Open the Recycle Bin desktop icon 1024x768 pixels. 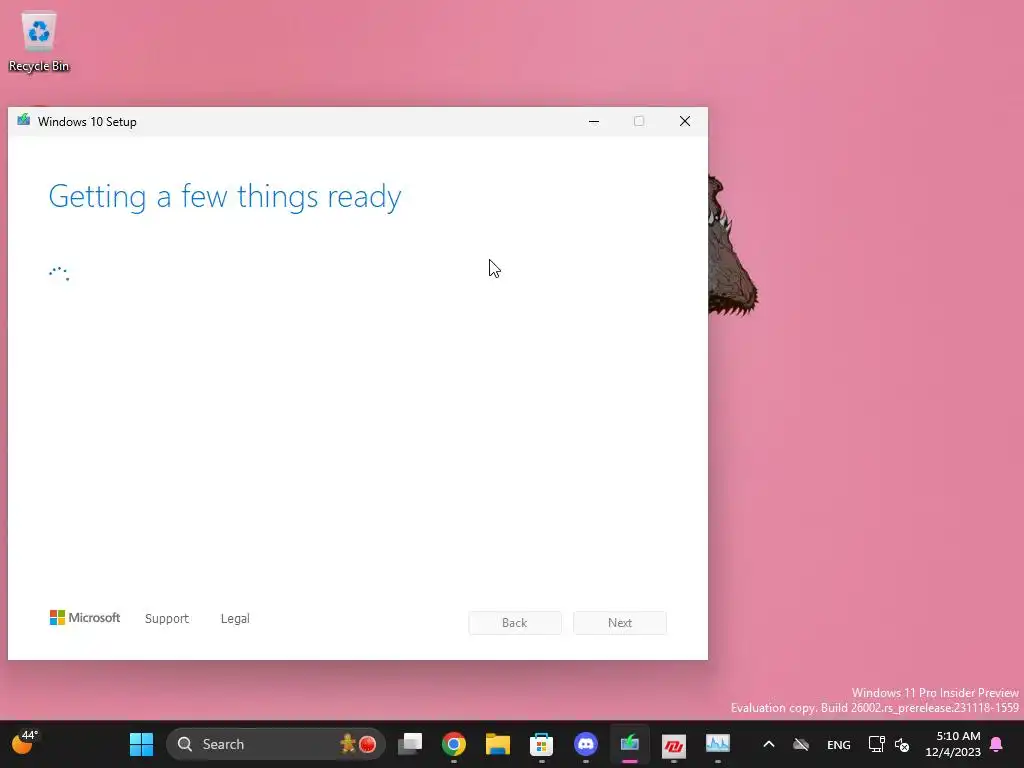coord(39,42)
